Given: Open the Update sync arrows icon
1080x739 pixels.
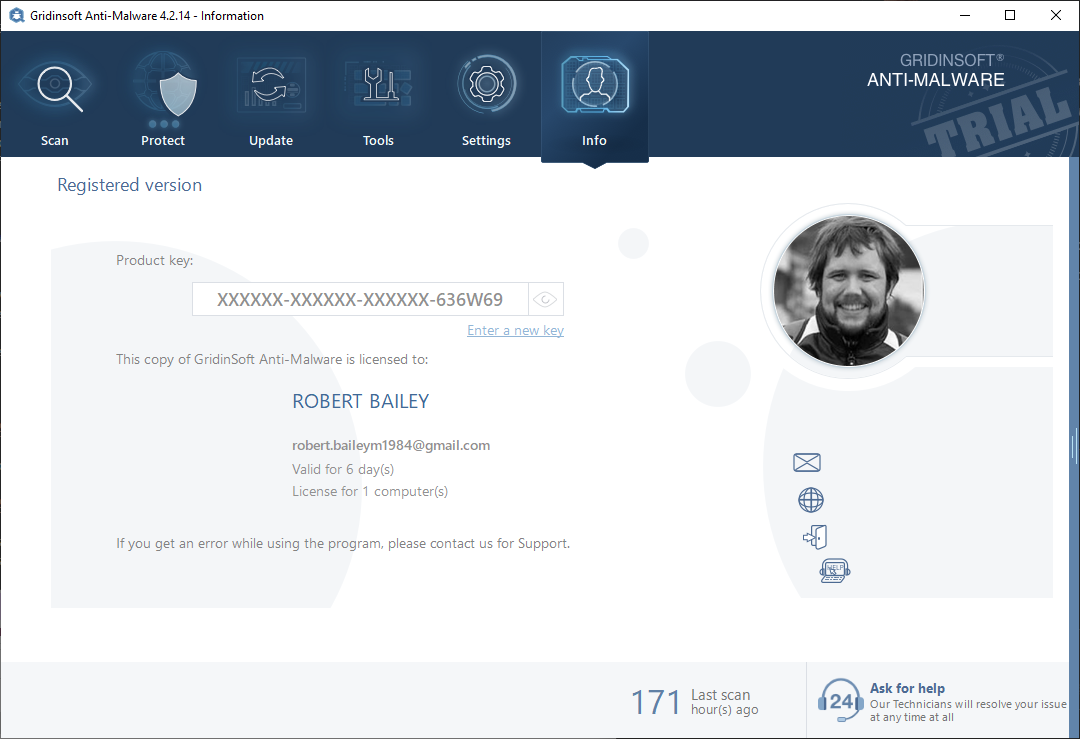Looking at the screenshot, I should tap(270, 86).
